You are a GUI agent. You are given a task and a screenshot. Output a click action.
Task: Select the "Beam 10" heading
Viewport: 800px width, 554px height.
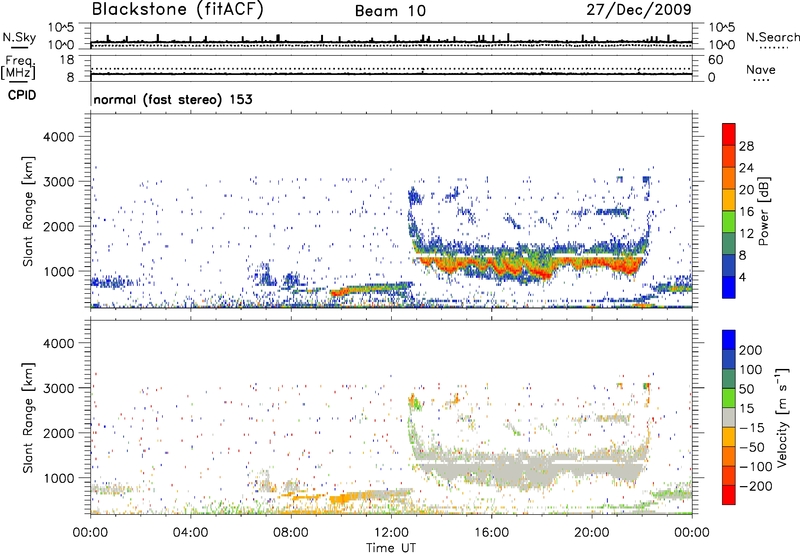click(x=390, y=11)
